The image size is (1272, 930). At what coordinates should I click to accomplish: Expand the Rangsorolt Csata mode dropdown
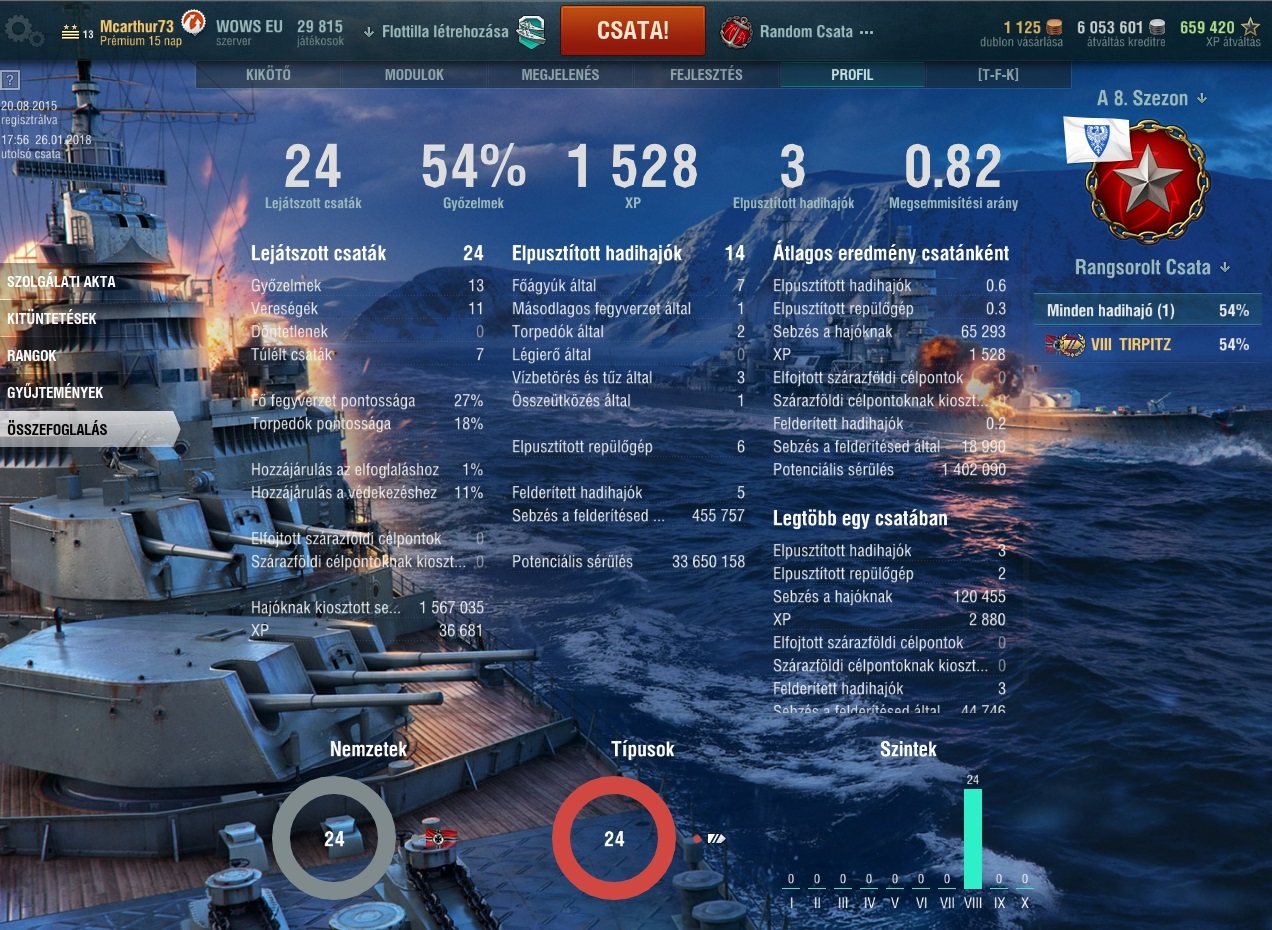coord(1152,267)
